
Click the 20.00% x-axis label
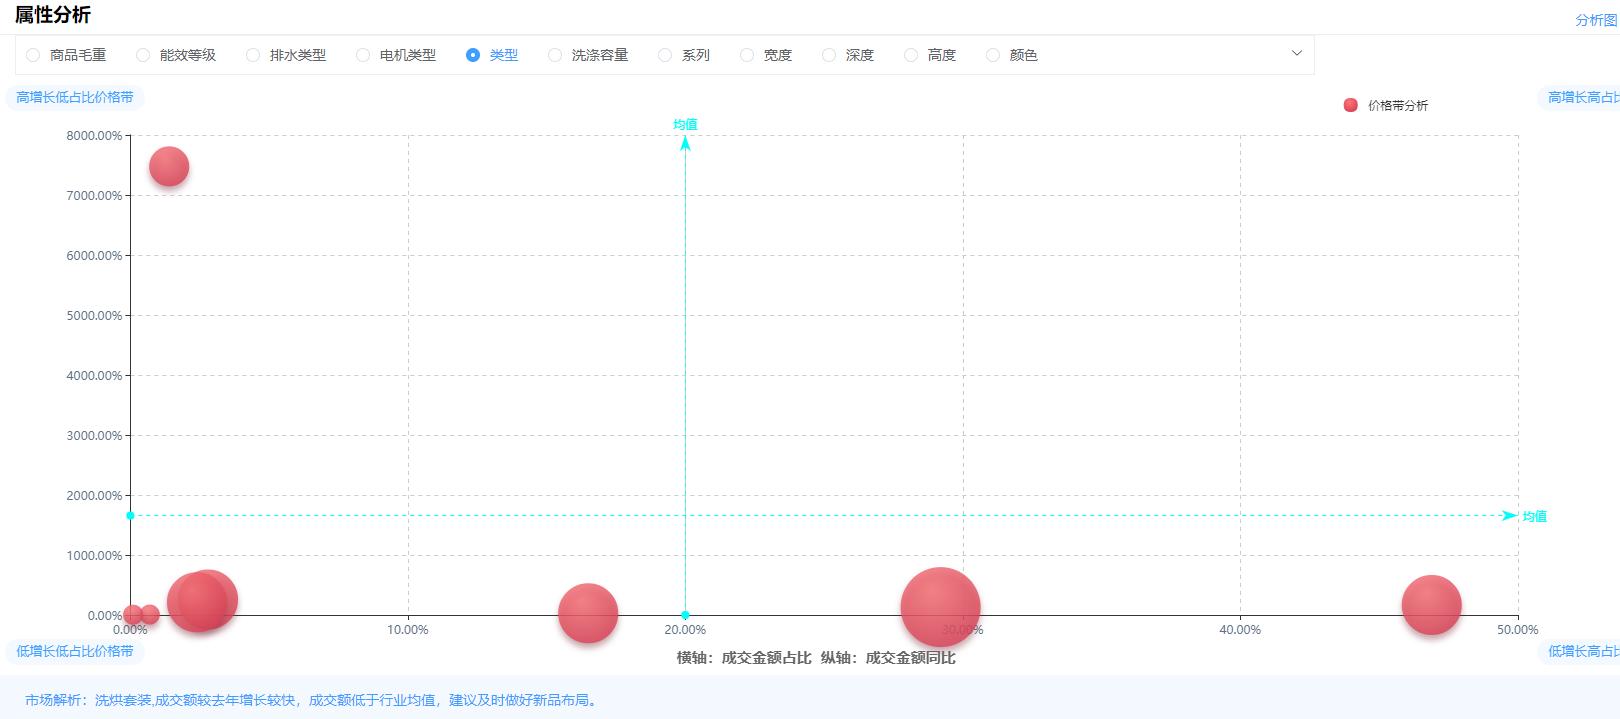(685, 630)
